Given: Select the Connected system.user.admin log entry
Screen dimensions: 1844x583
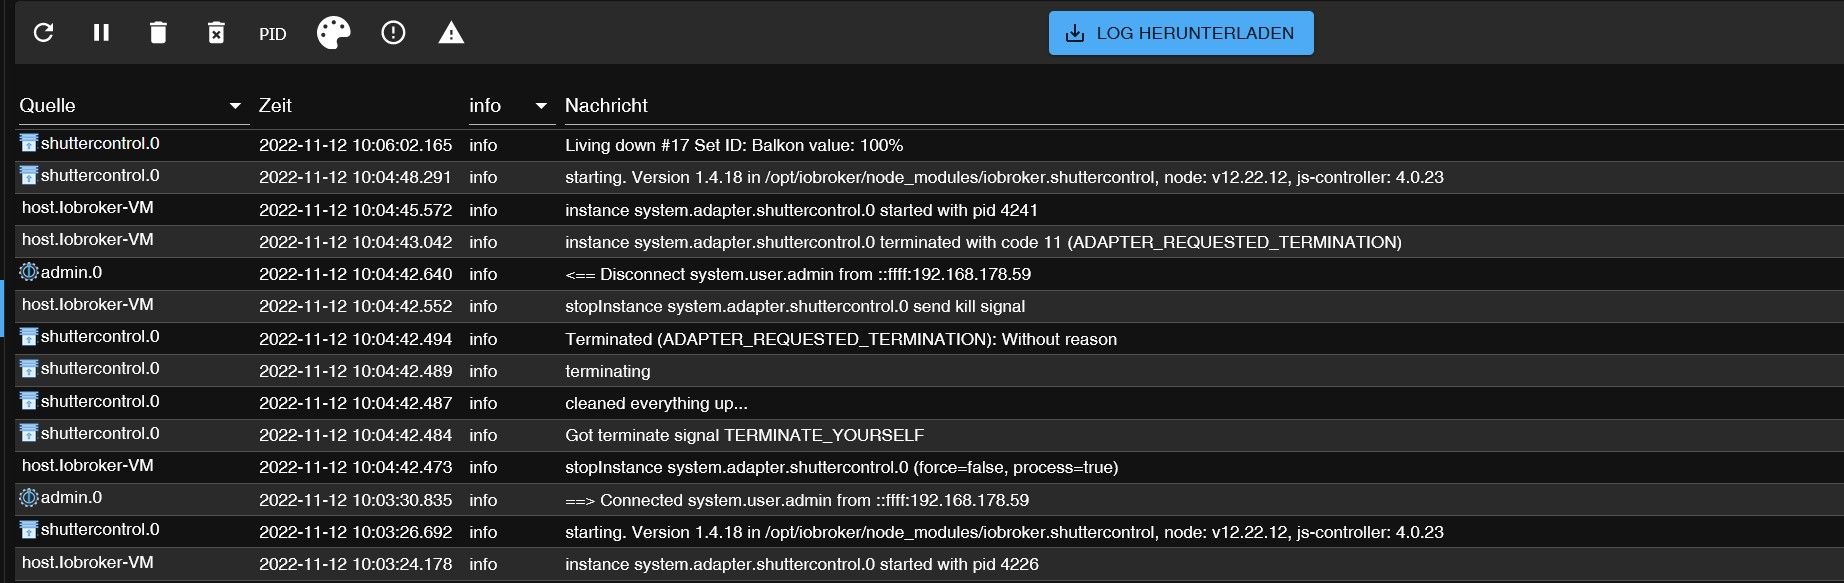Looking at the screenshot, I should coord(929,500).
